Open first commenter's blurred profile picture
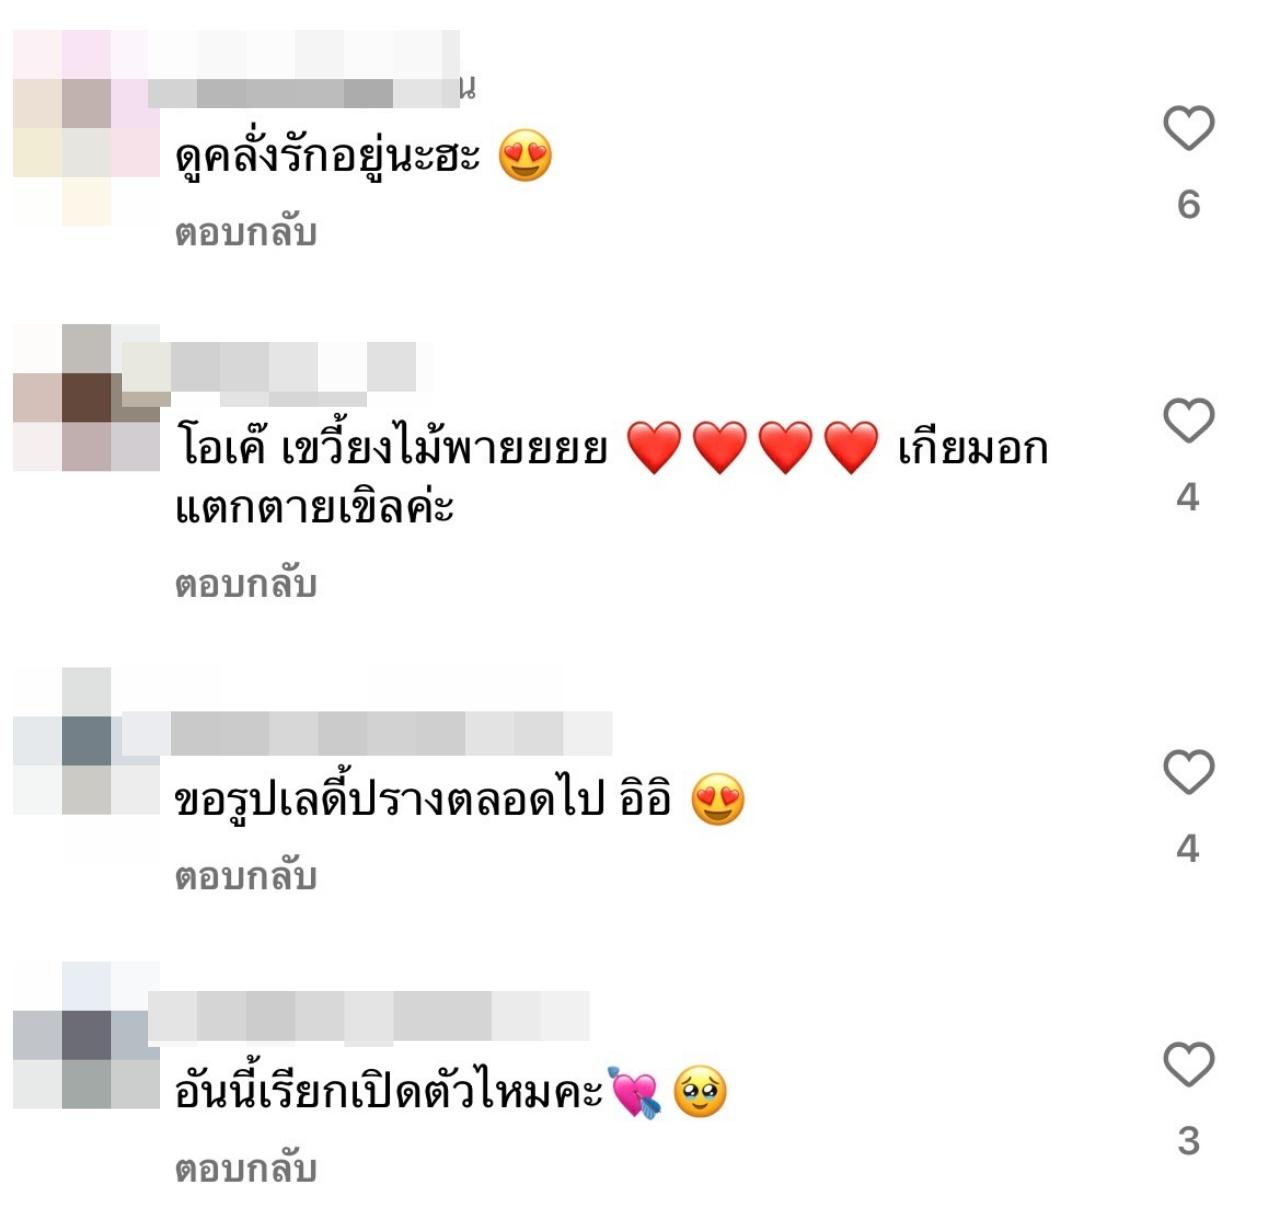Viewport: 1280px width, 1208px height. (x=86, y=128)
